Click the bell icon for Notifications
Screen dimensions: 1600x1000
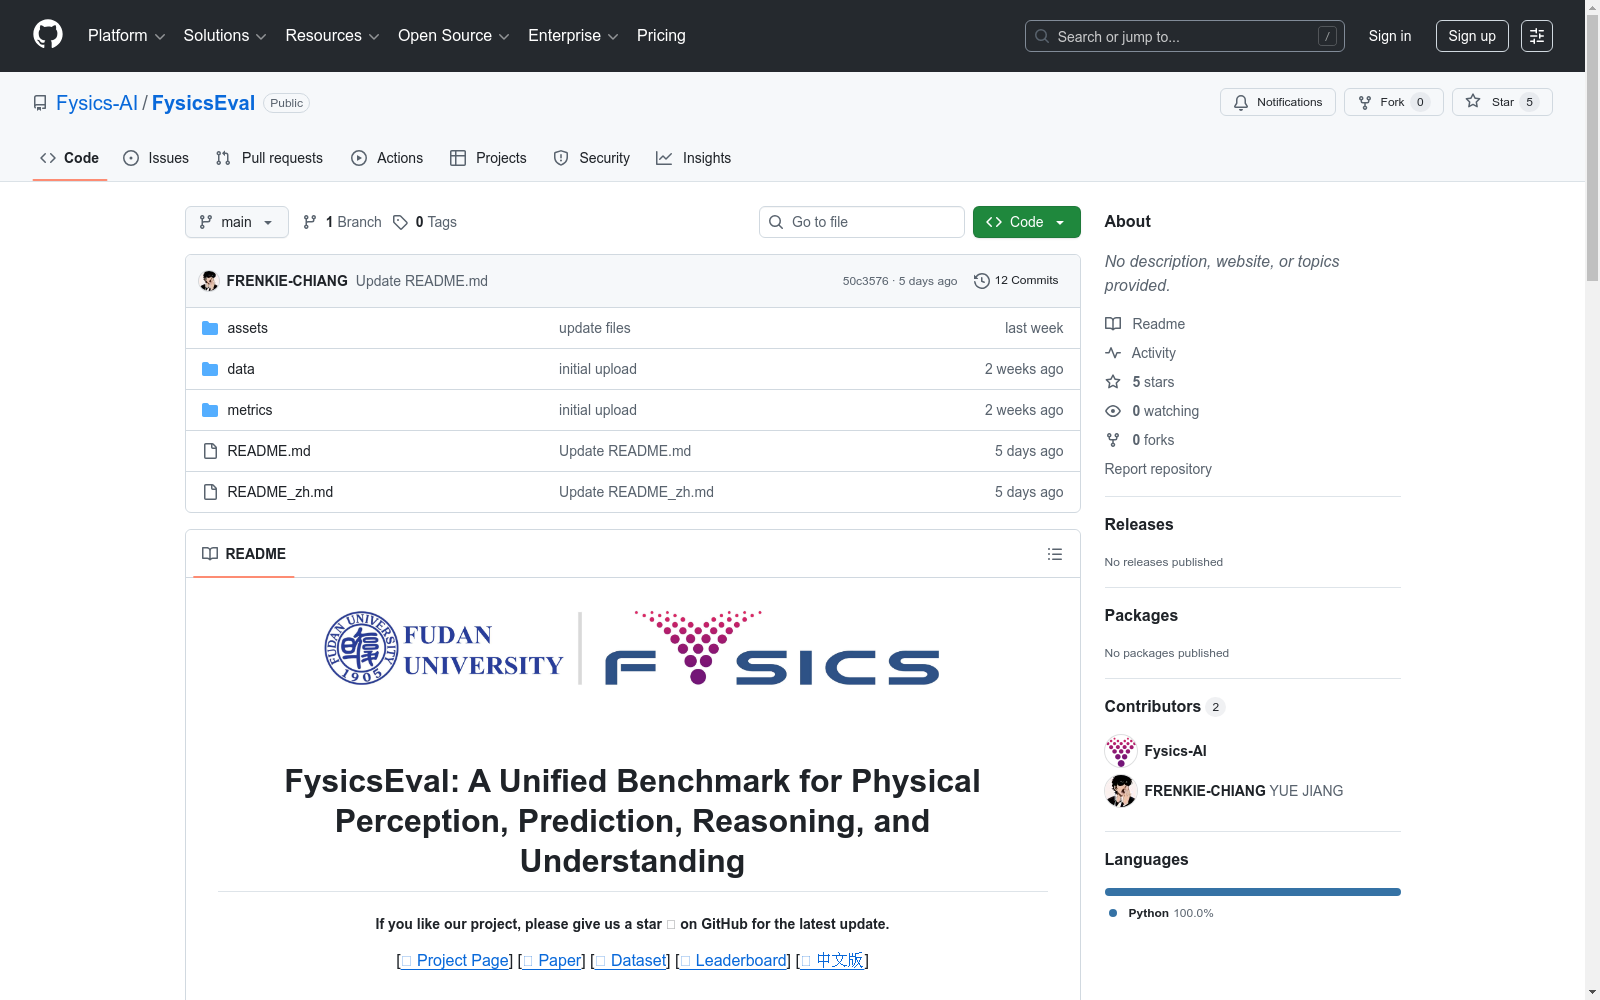[1241, 102]
